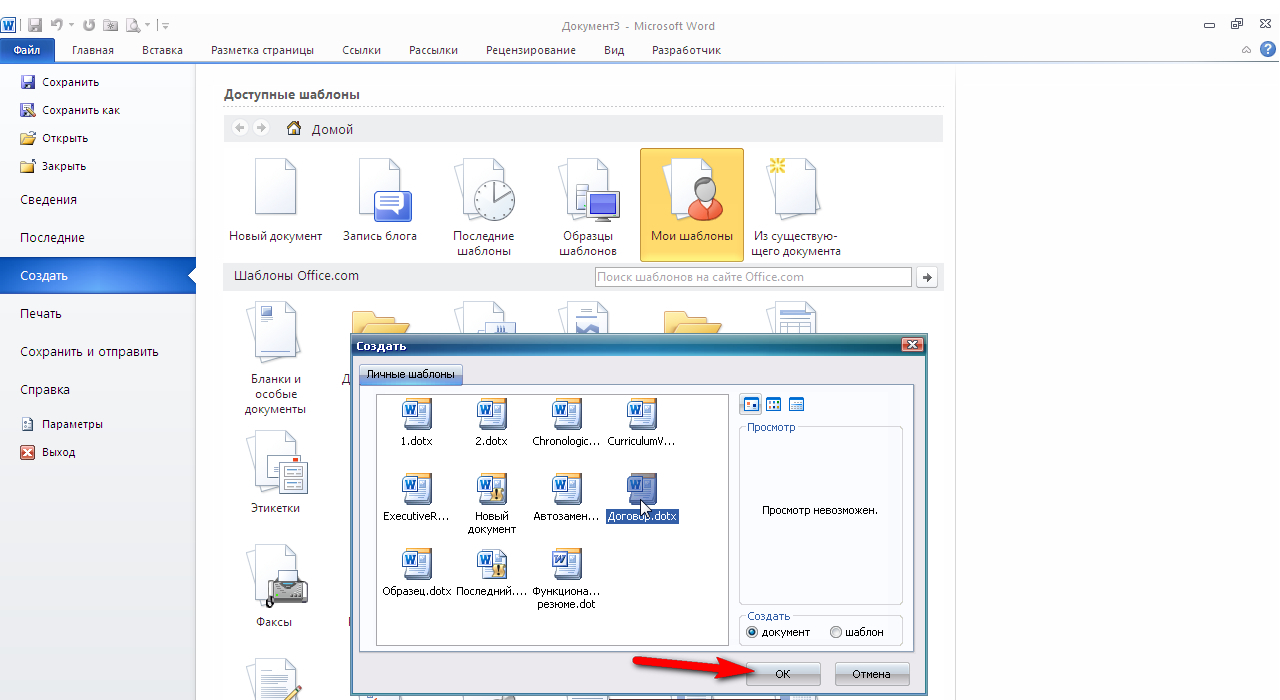This screenshot has width=1280, height=700.
Task: Open the Главная tab
Action: pos(93,50)
